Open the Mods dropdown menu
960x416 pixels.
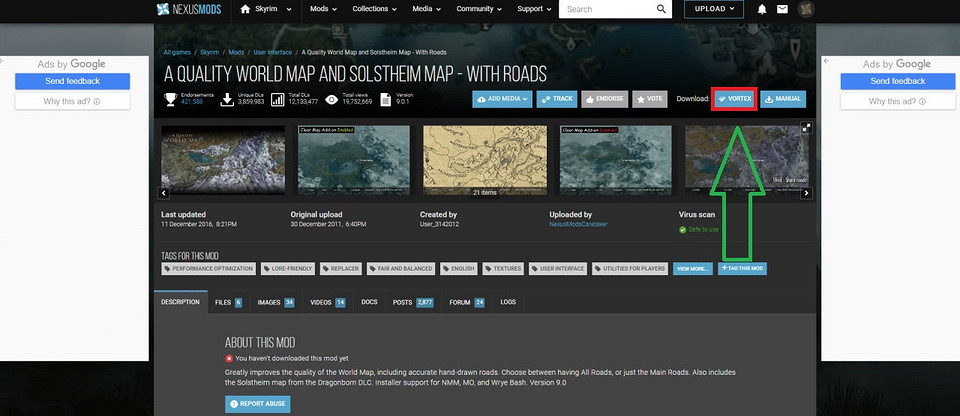323,9
